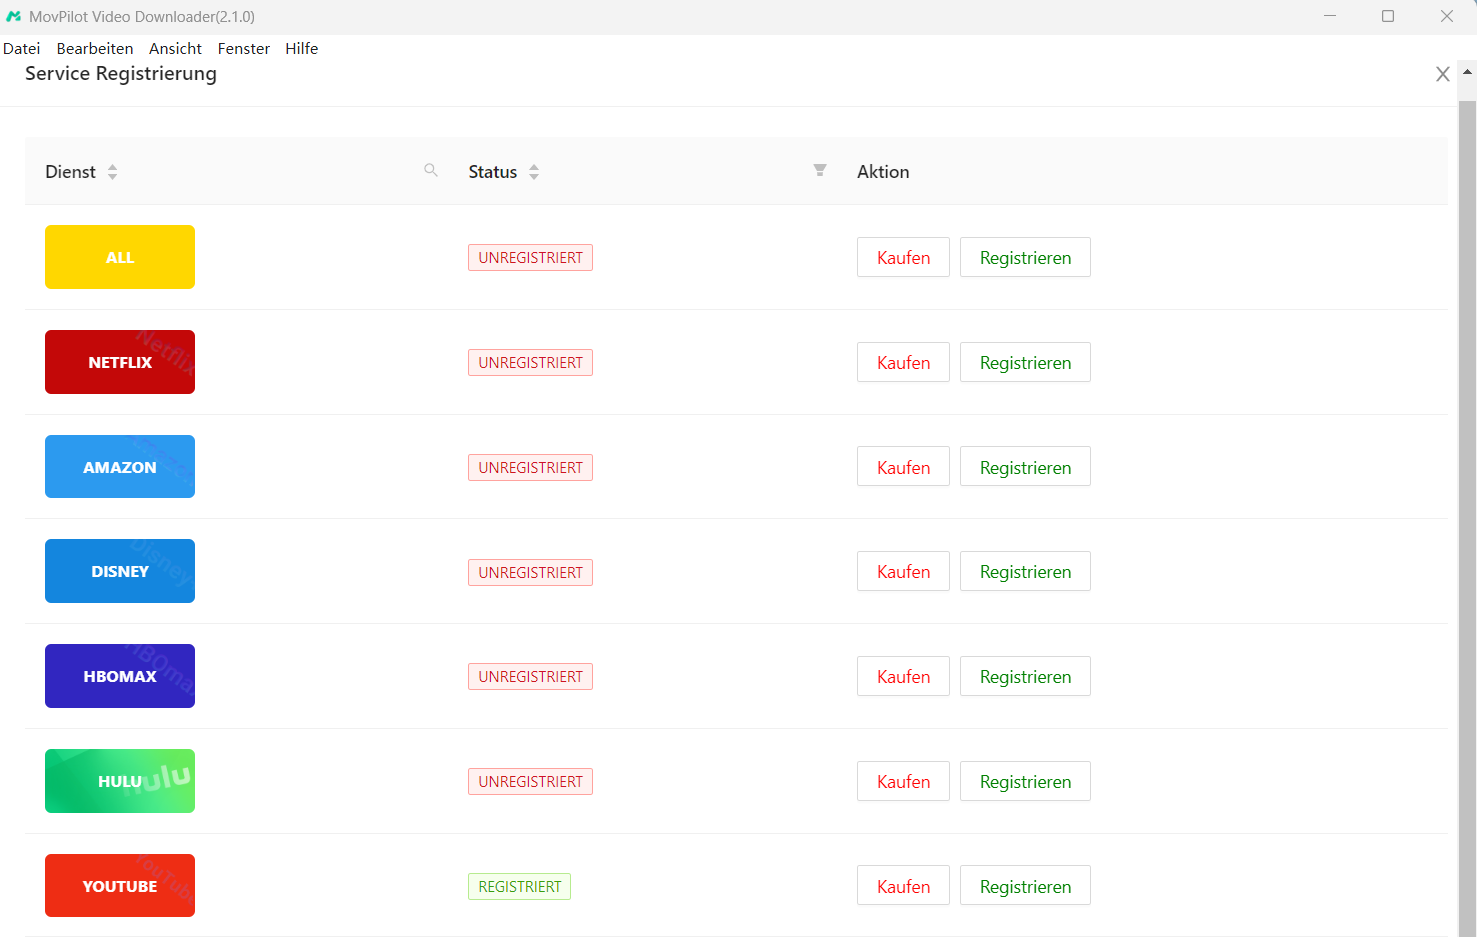The height and width of the screenshot is (937, 1477).
Task: Click Registrieren in the Hulu row
Action: (1025, 781)
